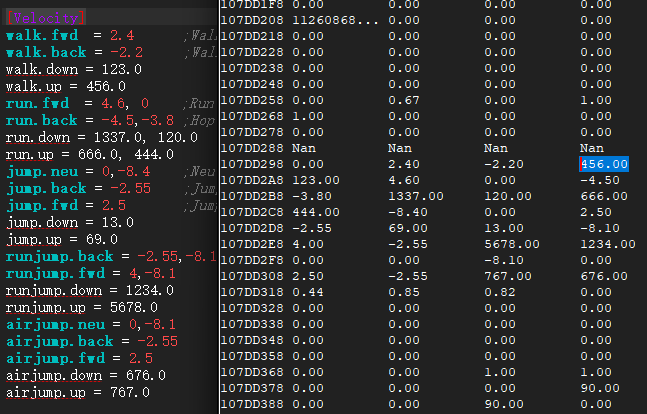Click the 120.00 memory cell
The image size is (647, 414).
point(508,196)
